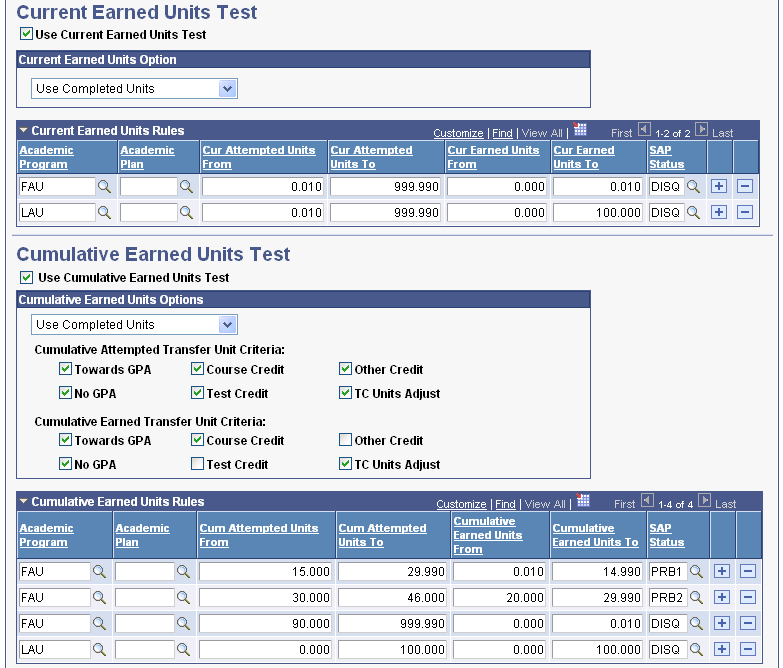Edit Cum Attempted Units To value 46.000
The width and height of the screenshot is (783, 668).
(392, 598)
